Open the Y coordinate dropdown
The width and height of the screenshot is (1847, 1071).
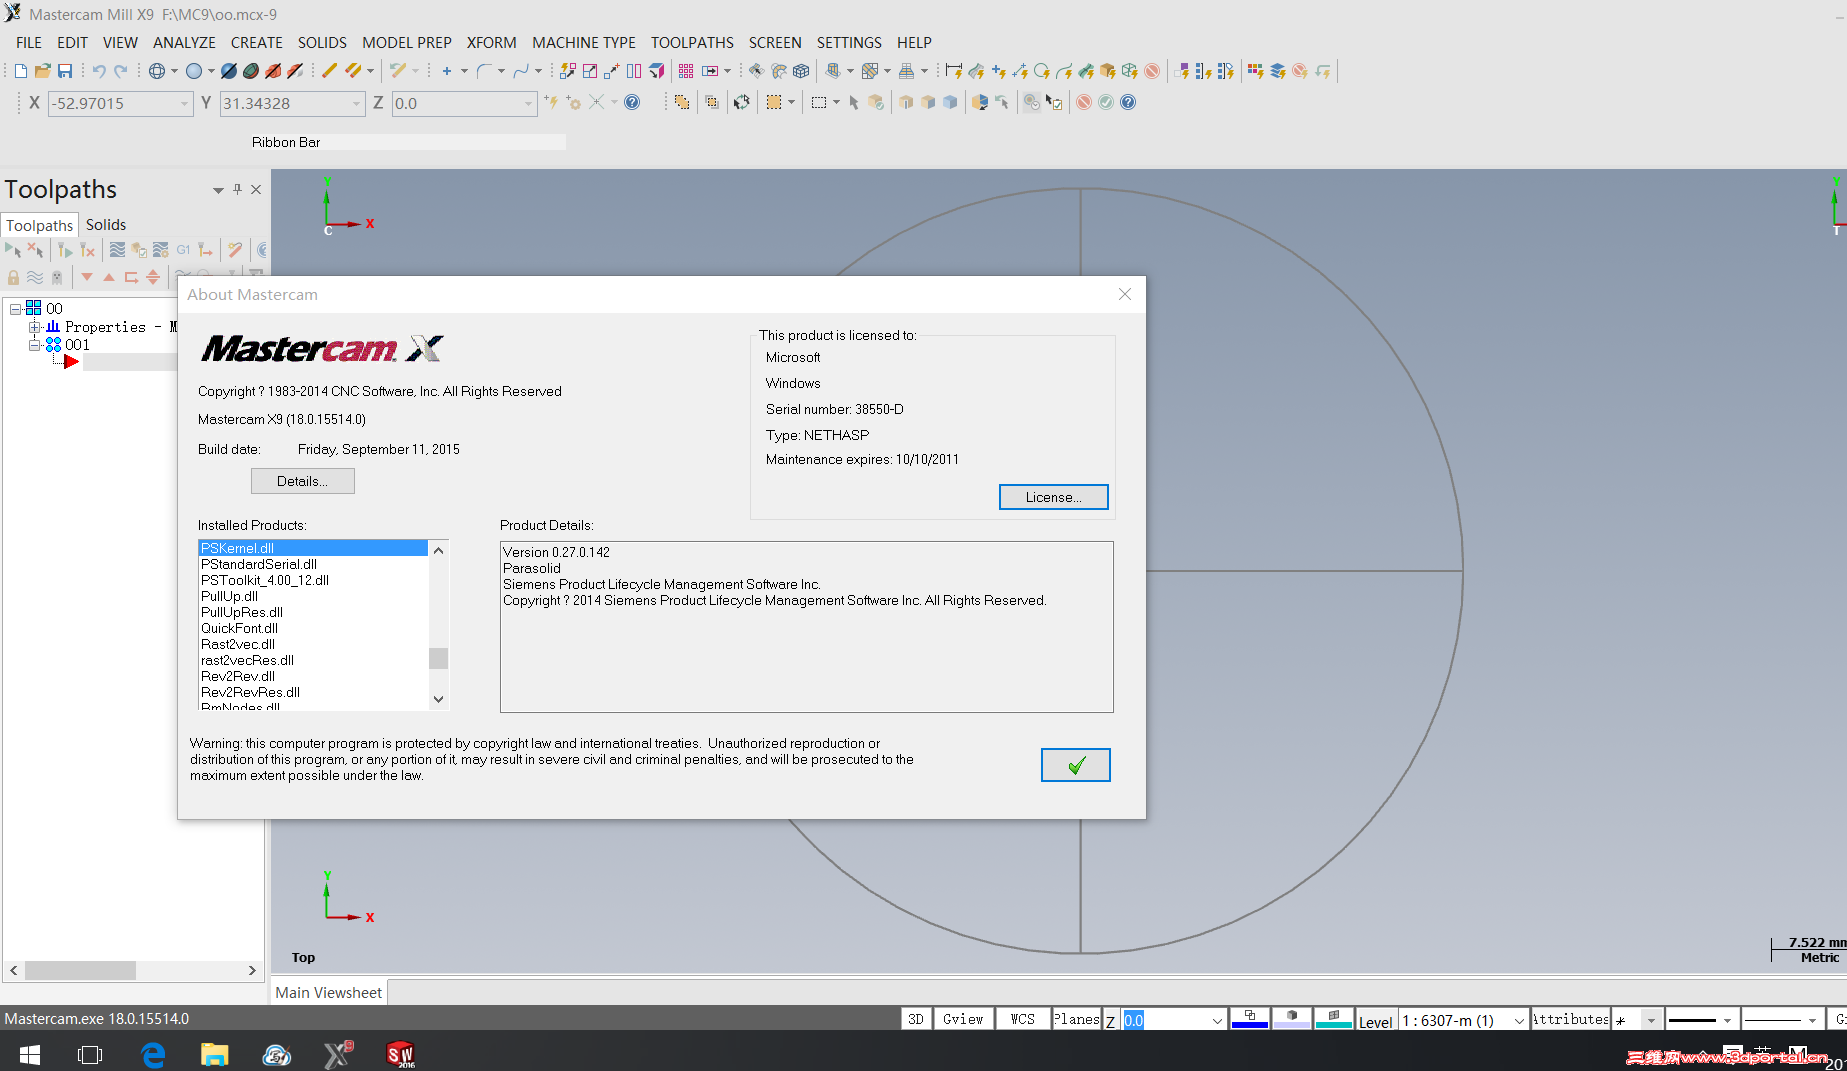[357, 103]
